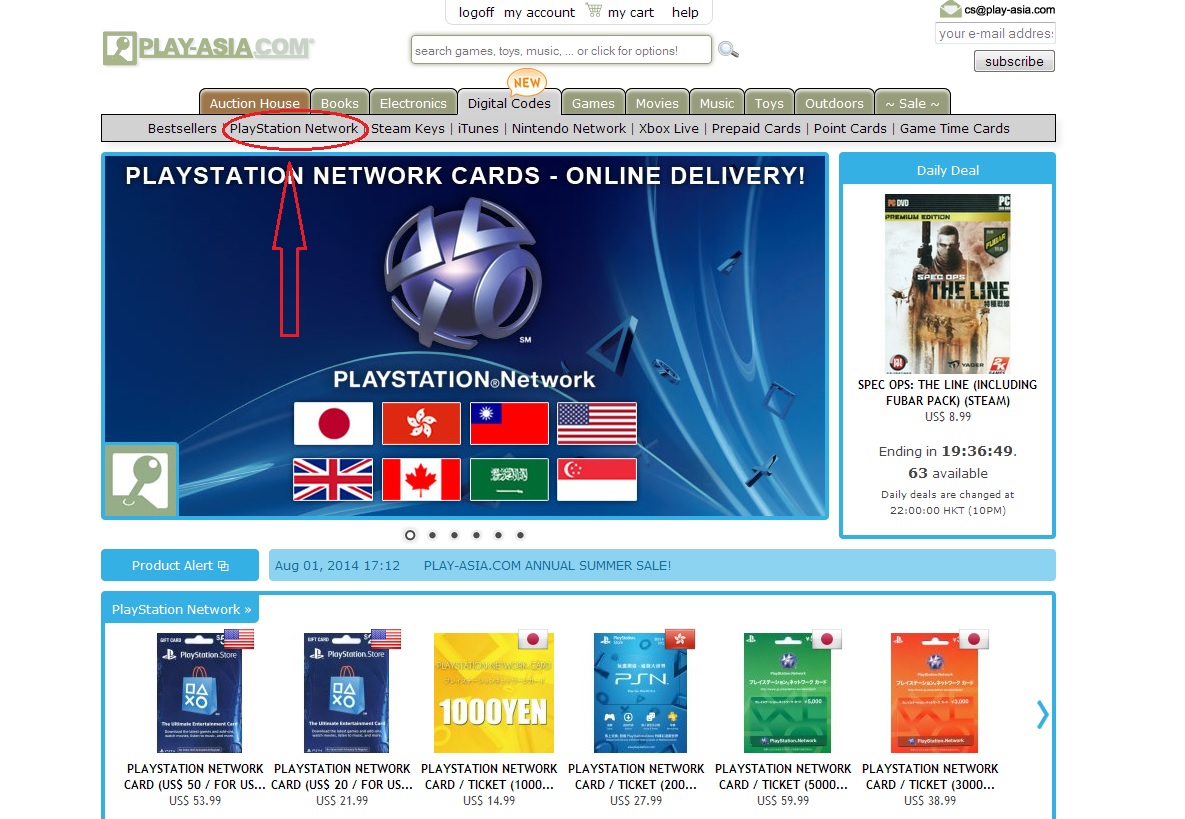1185x819 pixels.
Task: Select the Canada flag on banner
Action: coord(421,479)
